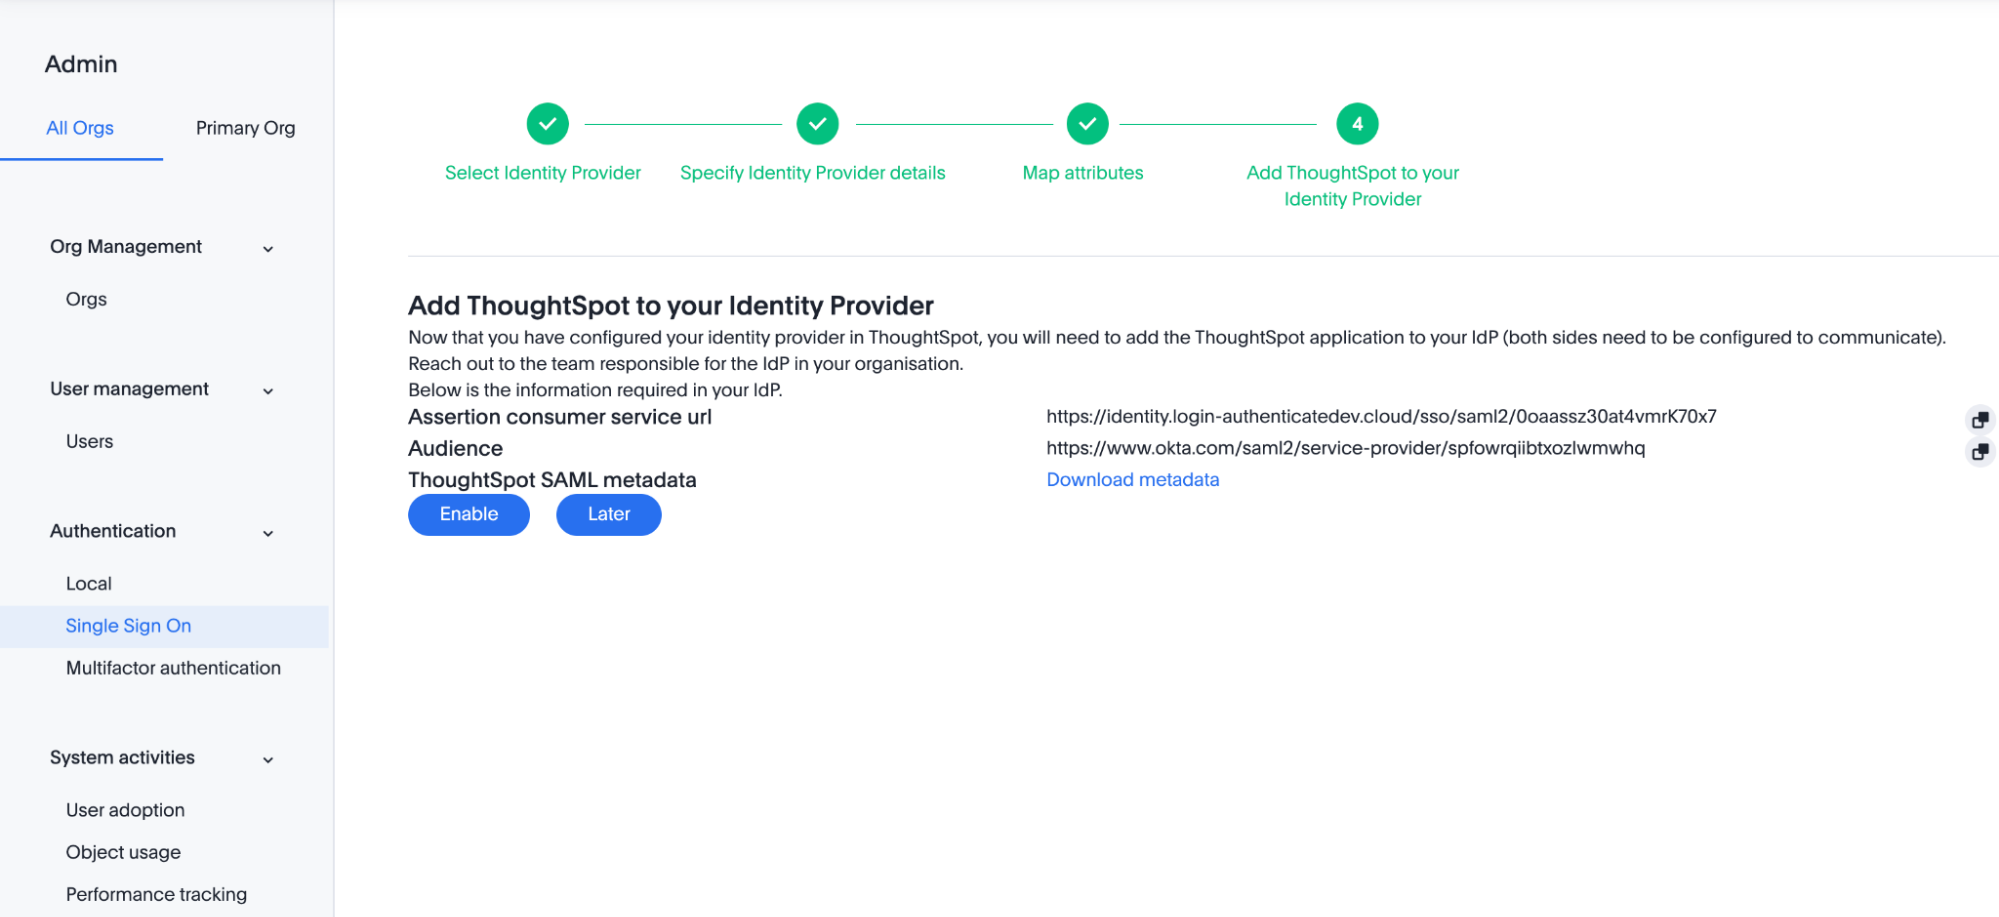Copy the Assertion consumer service url
Viewport: 1999px width, 917px height.
pyautogui.click(x=1981, y=419)
